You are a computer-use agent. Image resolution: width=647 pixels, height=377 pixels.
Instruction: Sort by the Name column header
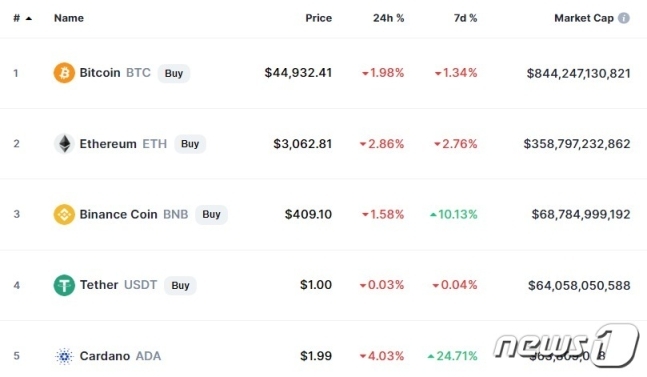pyautogui.click(x=69, y=18)
